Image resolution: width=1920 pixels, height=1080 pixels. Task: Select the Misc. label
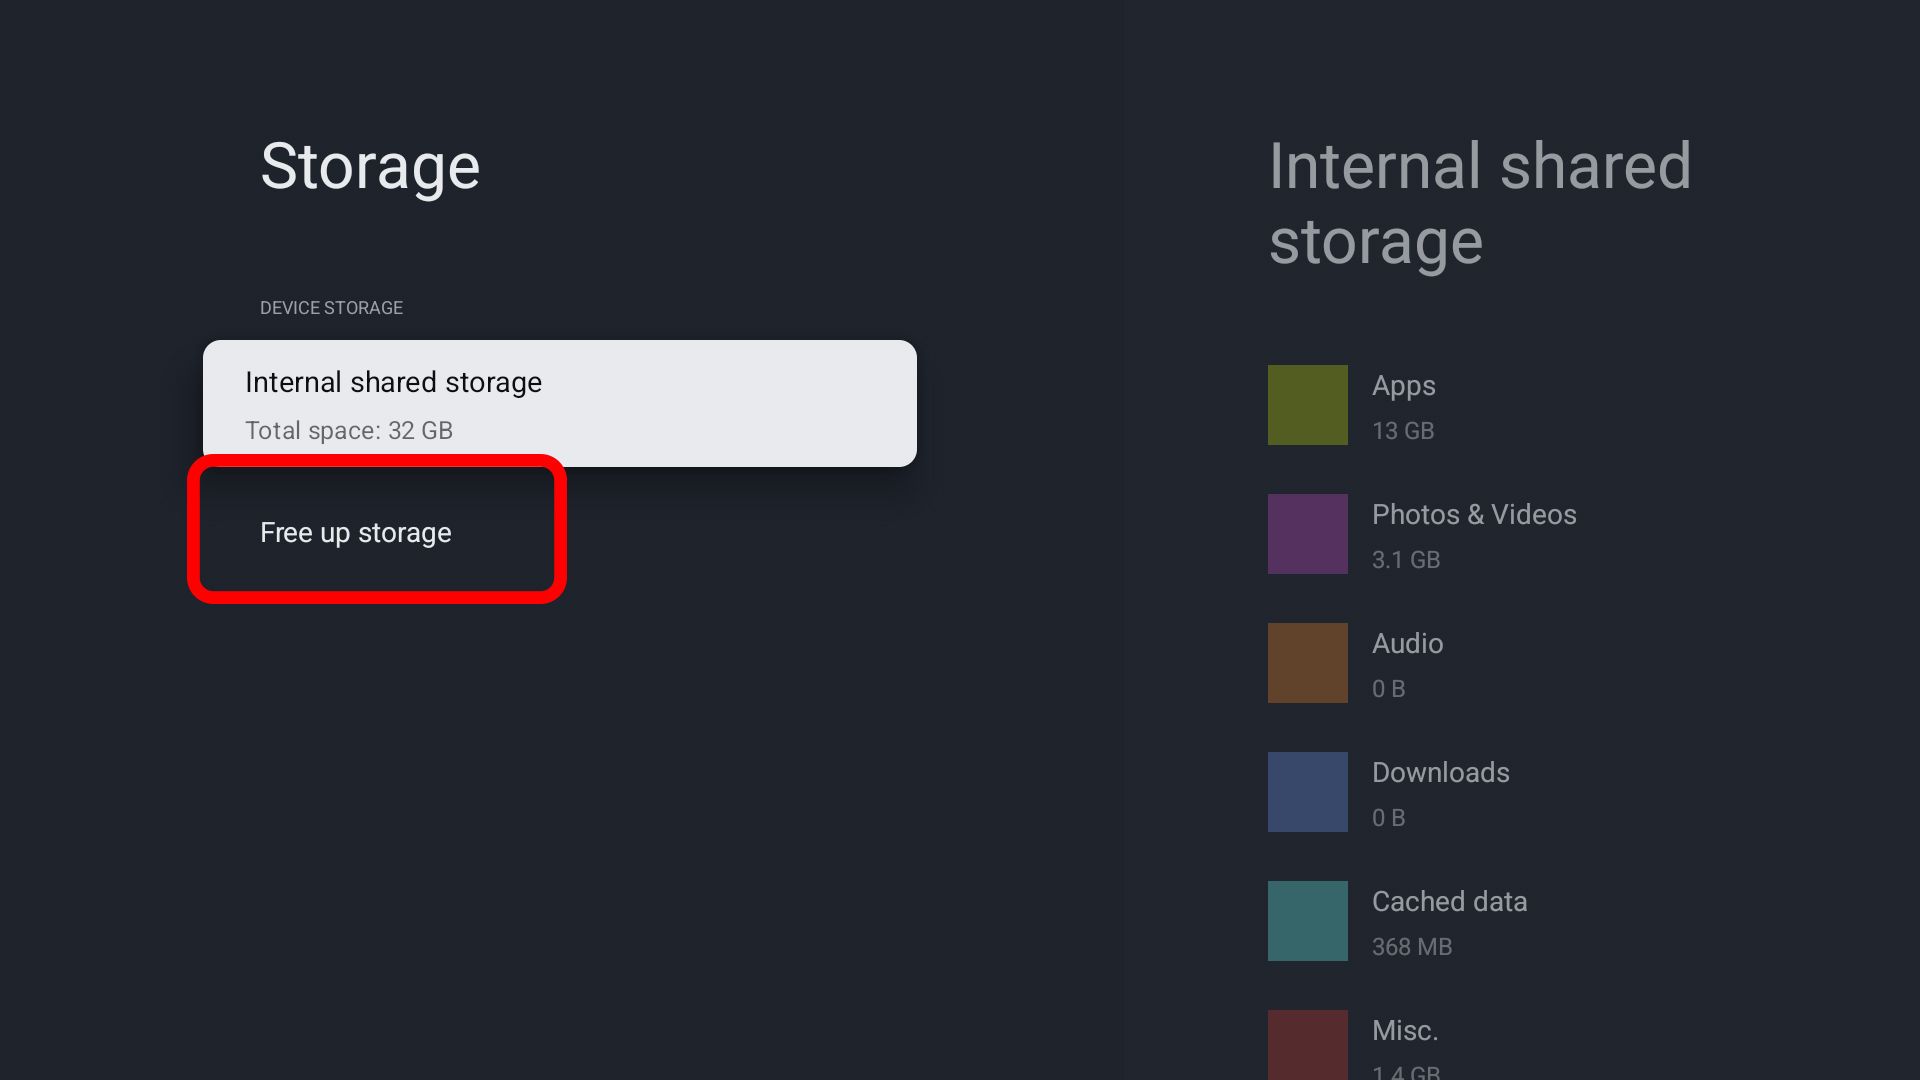coord(1404,1030)
